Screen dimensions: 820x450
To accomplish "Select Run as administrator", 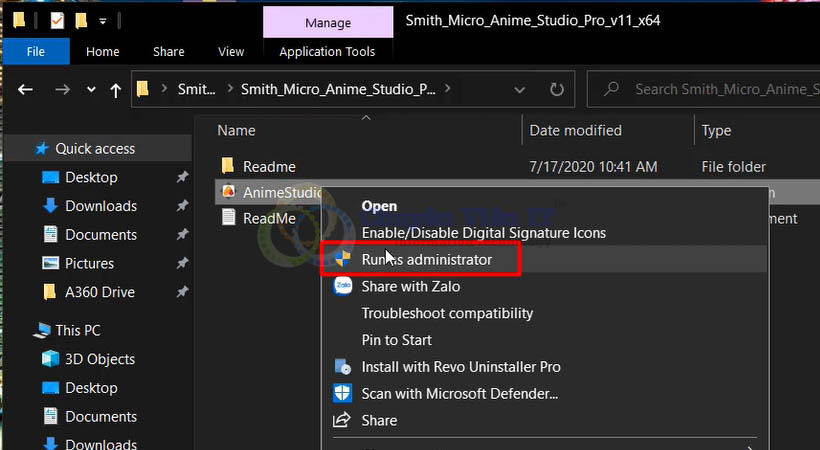I will tap(426, 259).
